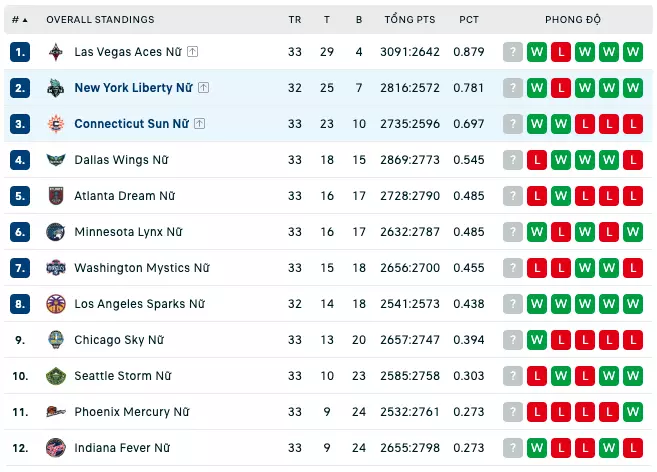The height and width of the screenshot is (472, 657).
Task: Click the Los Angeles Sparks team logo
Action: [56, 304]
